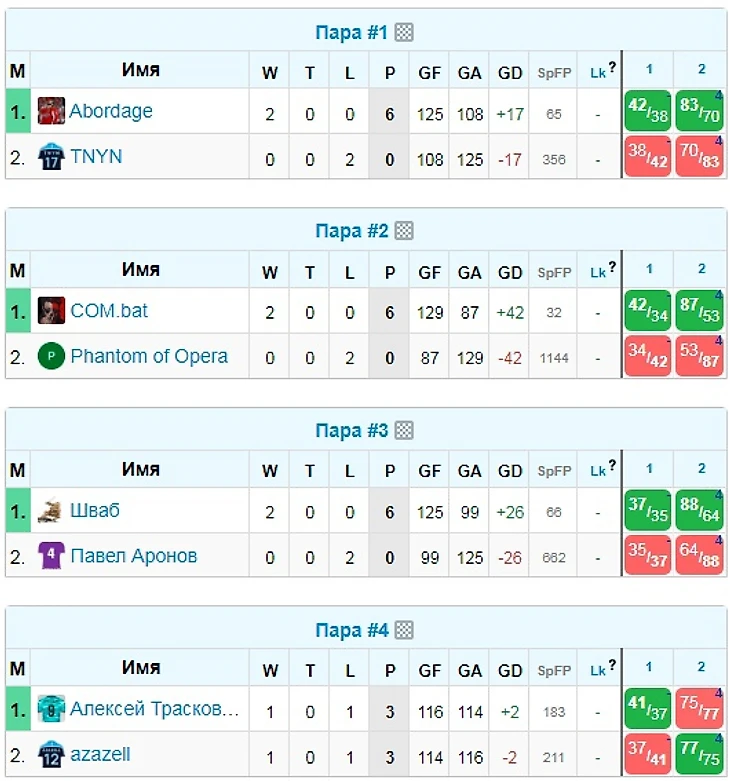Click green 88/64 match result for Шваб
This screenshot has width=730, height=781.
tap(699, 511)
